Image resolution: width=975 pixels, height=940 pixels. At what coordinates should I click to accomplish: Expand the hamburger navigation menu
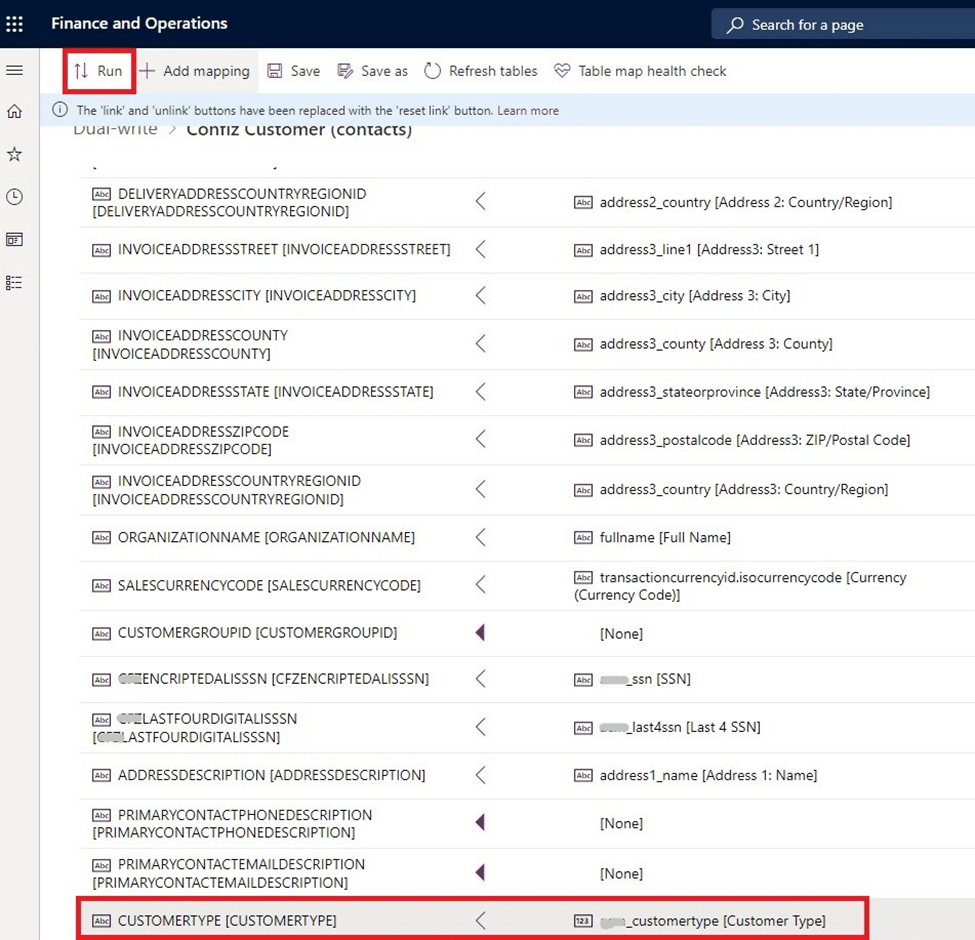click(14, 70)
